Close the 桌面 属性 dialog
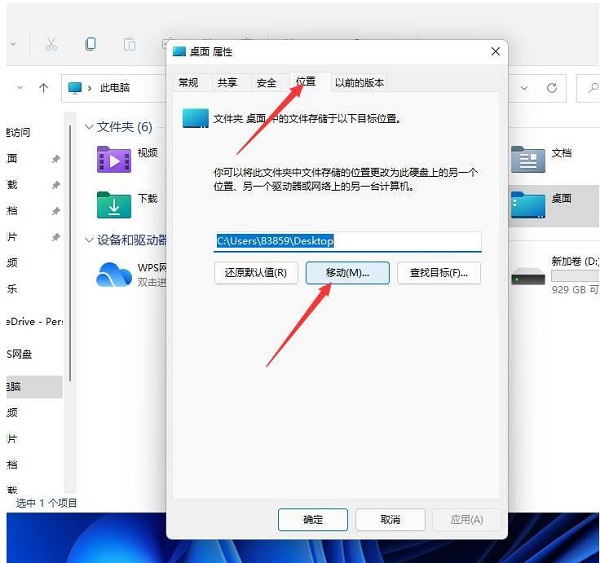The height and width of the screenshot is (563, 600). tap(496, 51)
